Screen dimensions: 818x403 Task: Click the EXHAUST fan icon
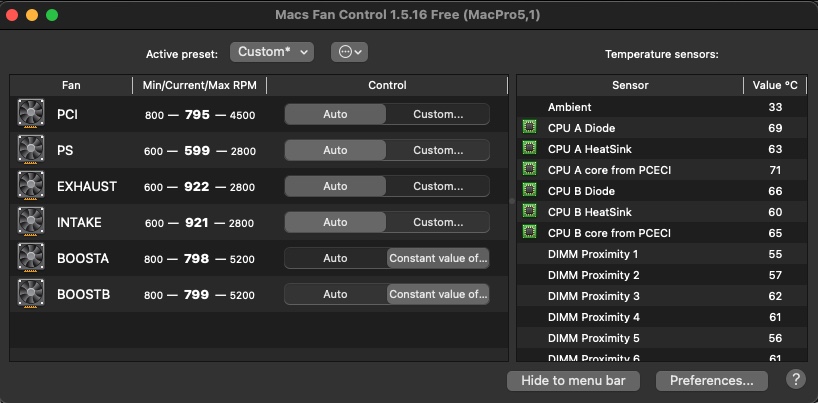click(x=31, y=186)
